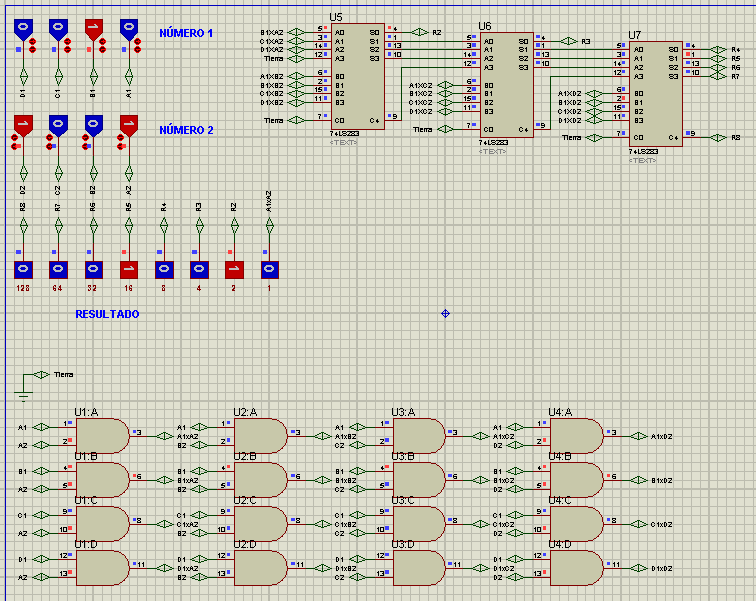756x601 pixels.
Task: Toggle the C1 logic state input
Action: (x=58, y=29)
